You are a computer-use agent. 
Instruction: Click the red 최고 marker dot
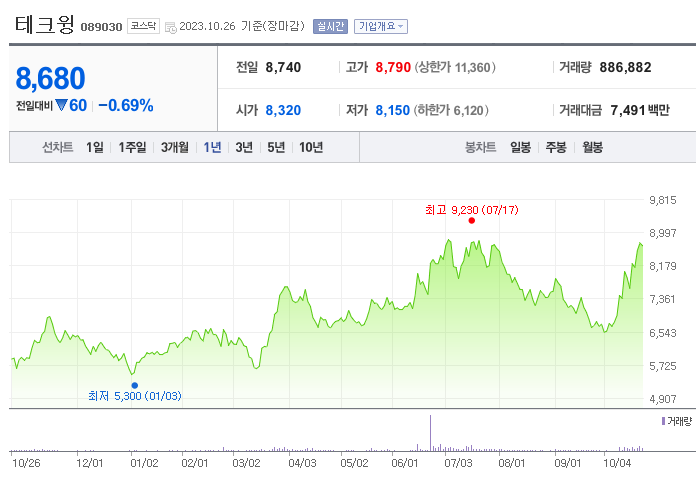point(472,221)
